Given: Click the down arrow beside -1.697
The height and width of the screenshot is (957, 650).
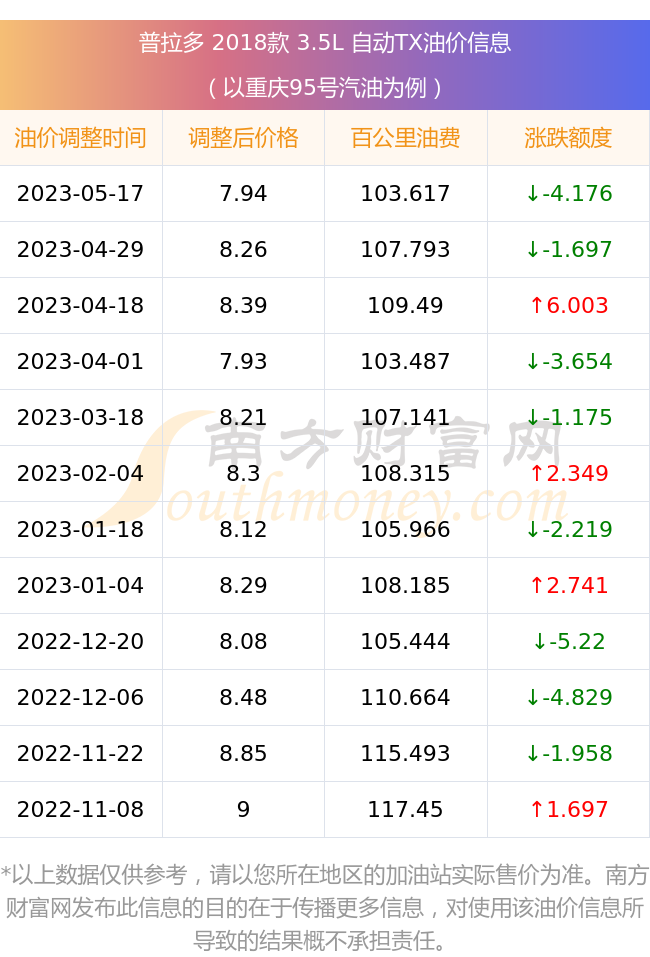Looking at the screenshot, I should 533,249.
